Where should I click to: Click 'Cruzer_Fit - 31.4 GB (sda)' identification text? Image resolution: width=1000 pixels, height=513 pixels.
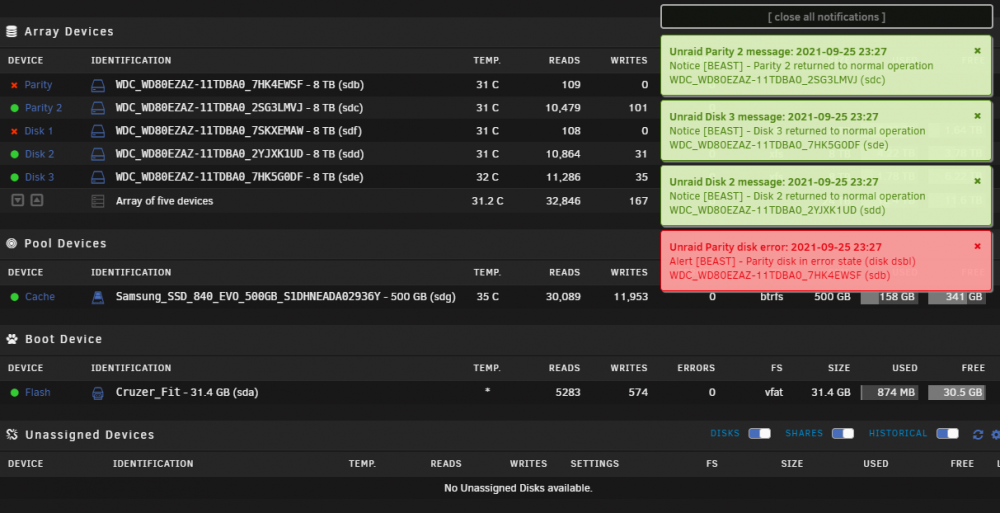pyautogui.click(x=187, y=392)
